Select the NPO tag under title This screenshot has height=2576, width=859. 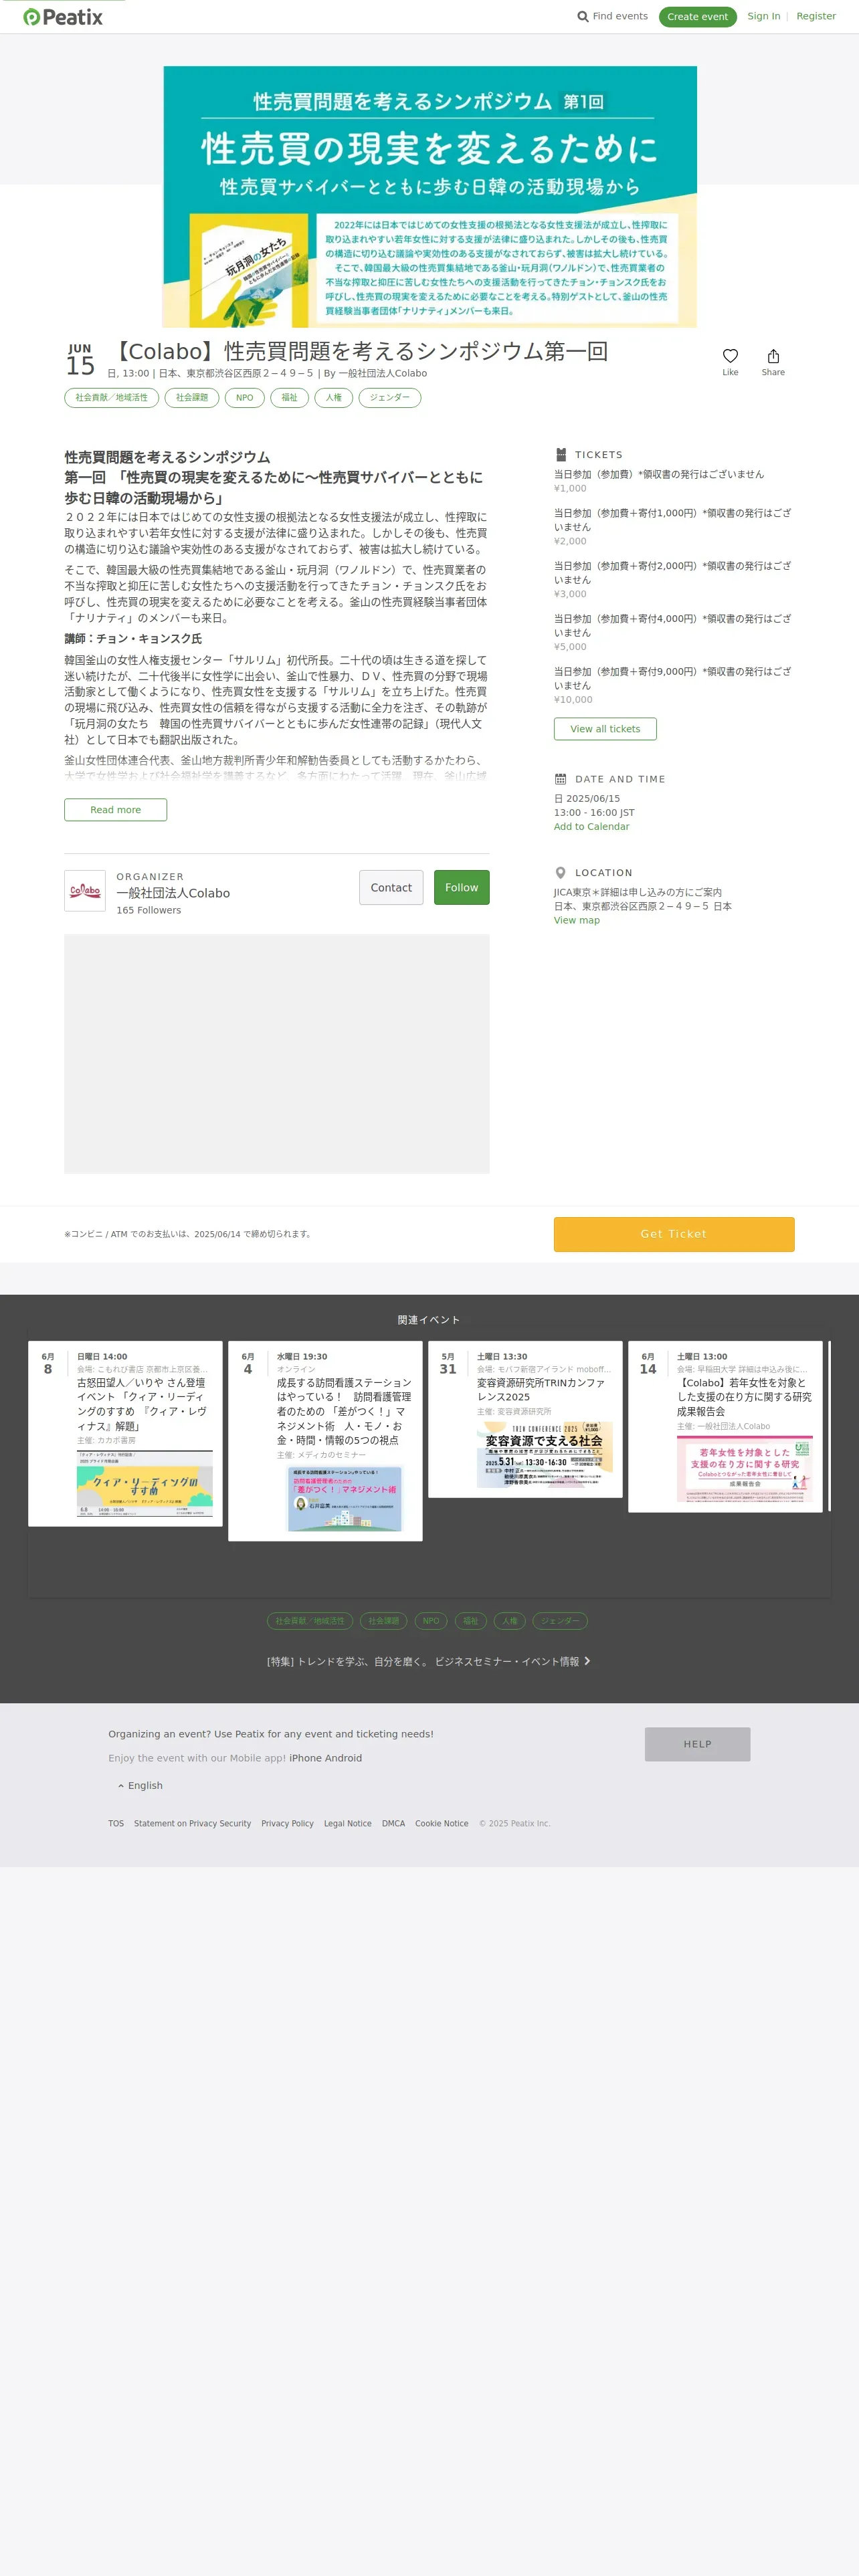pyautogui.click(x=245, y=398)
